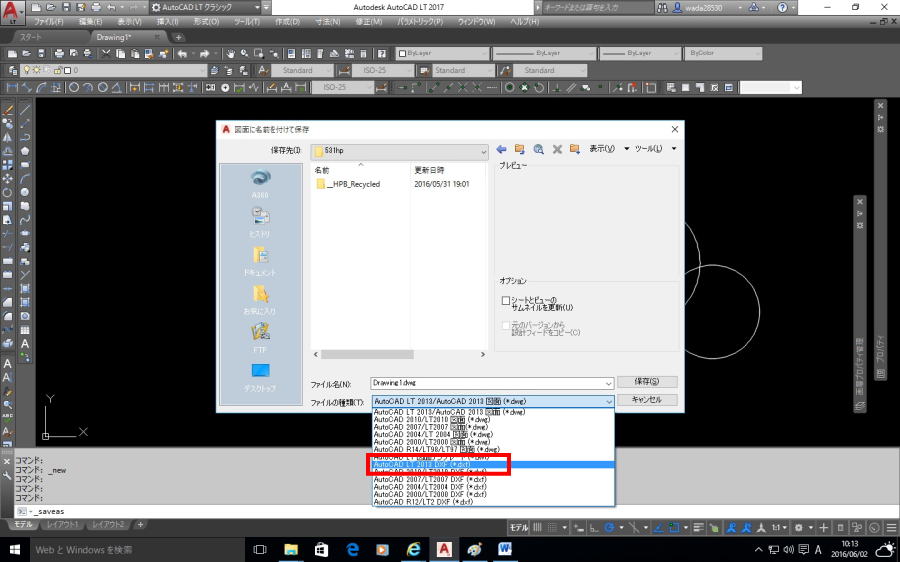900x562 pixels.
Task: Click the キャンセル cancel button
Action: coord(647,400)
